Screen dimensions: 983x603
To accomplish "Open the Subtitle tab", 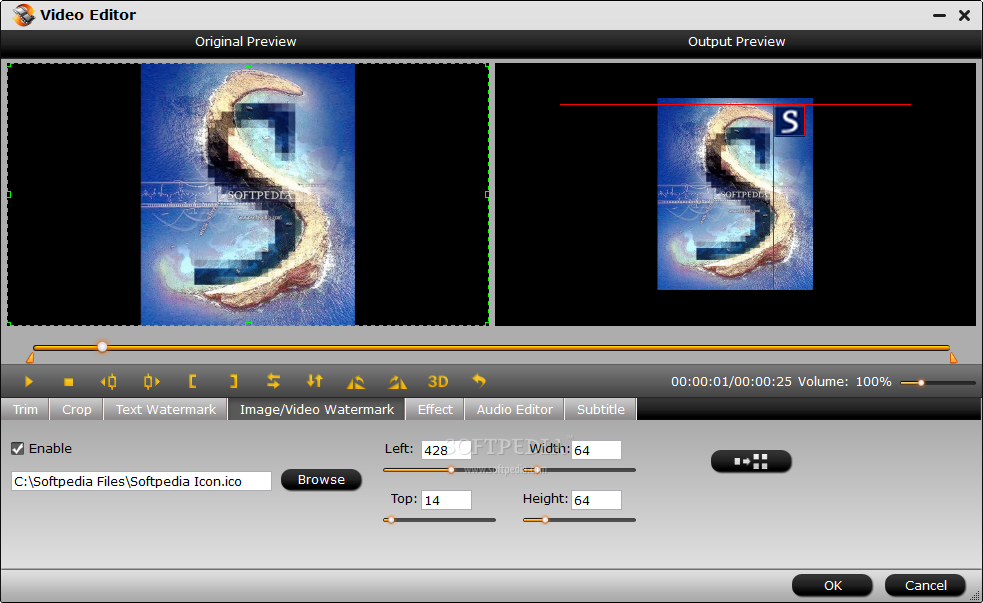I will (601, 409).
